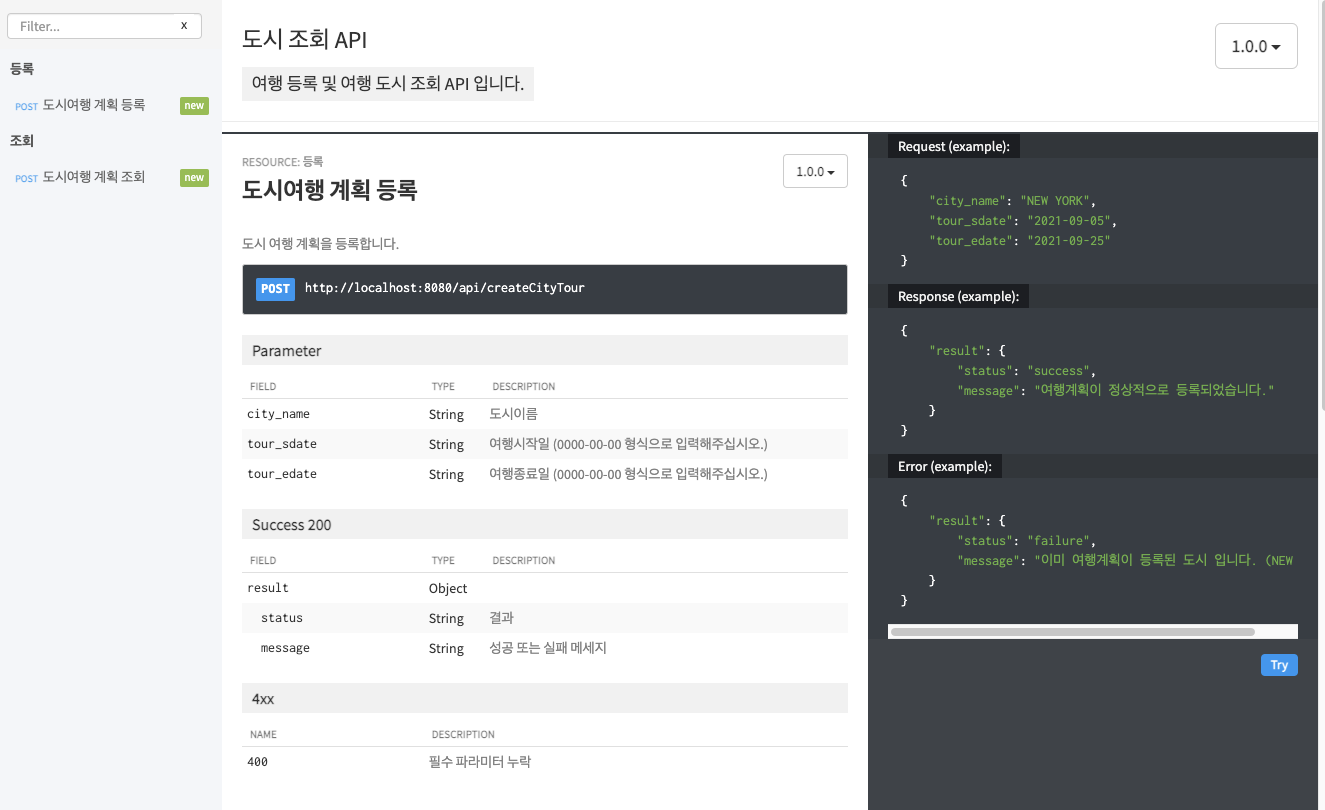Click the tour_edate parameter field
Screen dimensions: 1325x810
pyautogui.click(x=282, y=474)
